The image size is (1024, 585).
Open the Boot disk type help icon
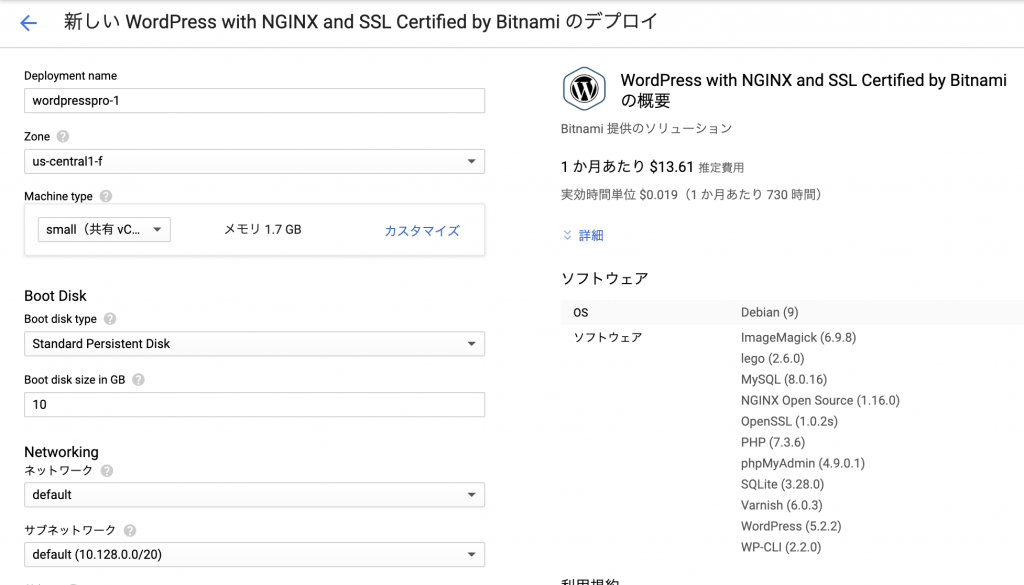click(x=110, y=319)
